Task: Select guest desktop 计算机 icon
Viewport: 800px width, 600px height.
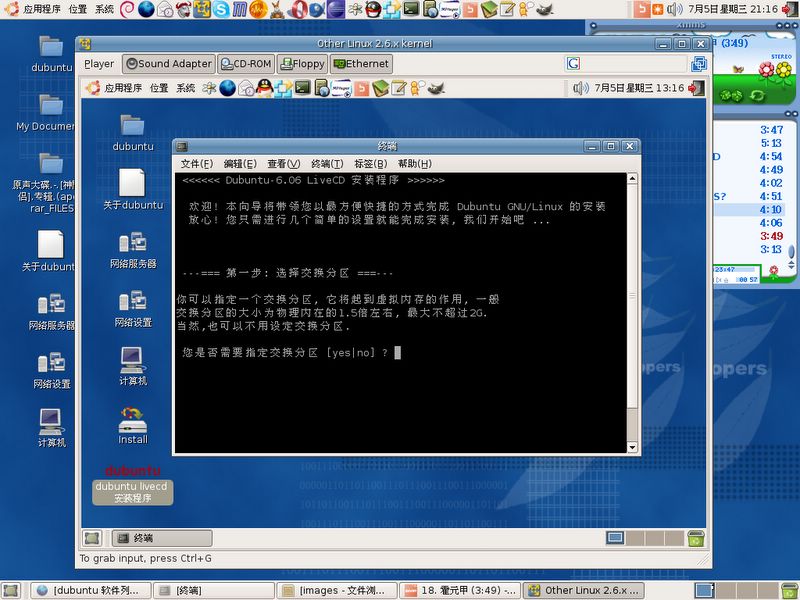Action: [x=133, y=366]
